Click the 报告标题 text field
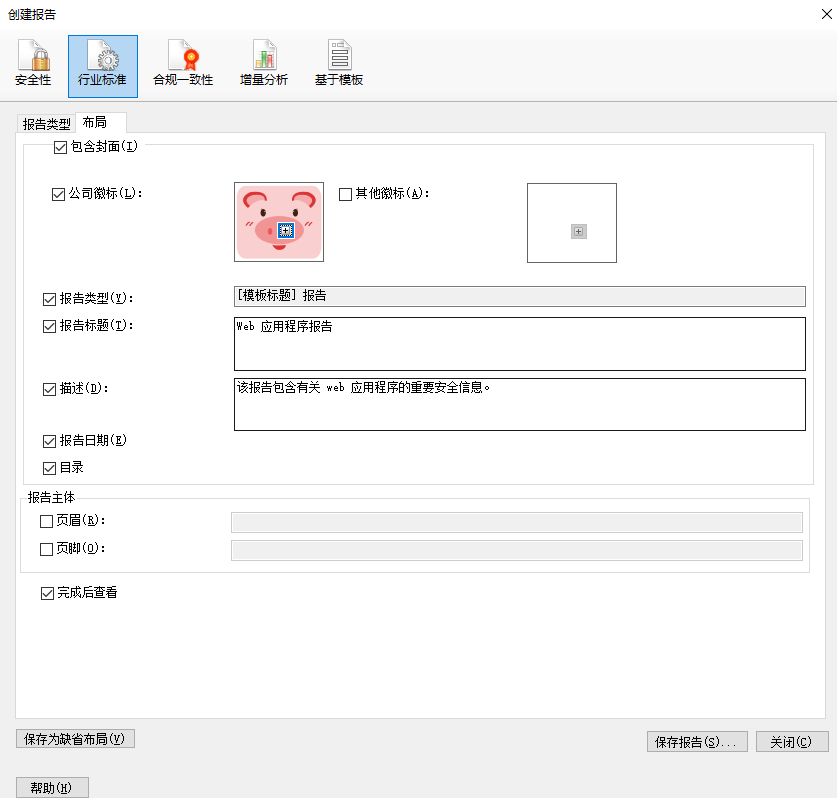837x798 pixels. click(520, 344)
